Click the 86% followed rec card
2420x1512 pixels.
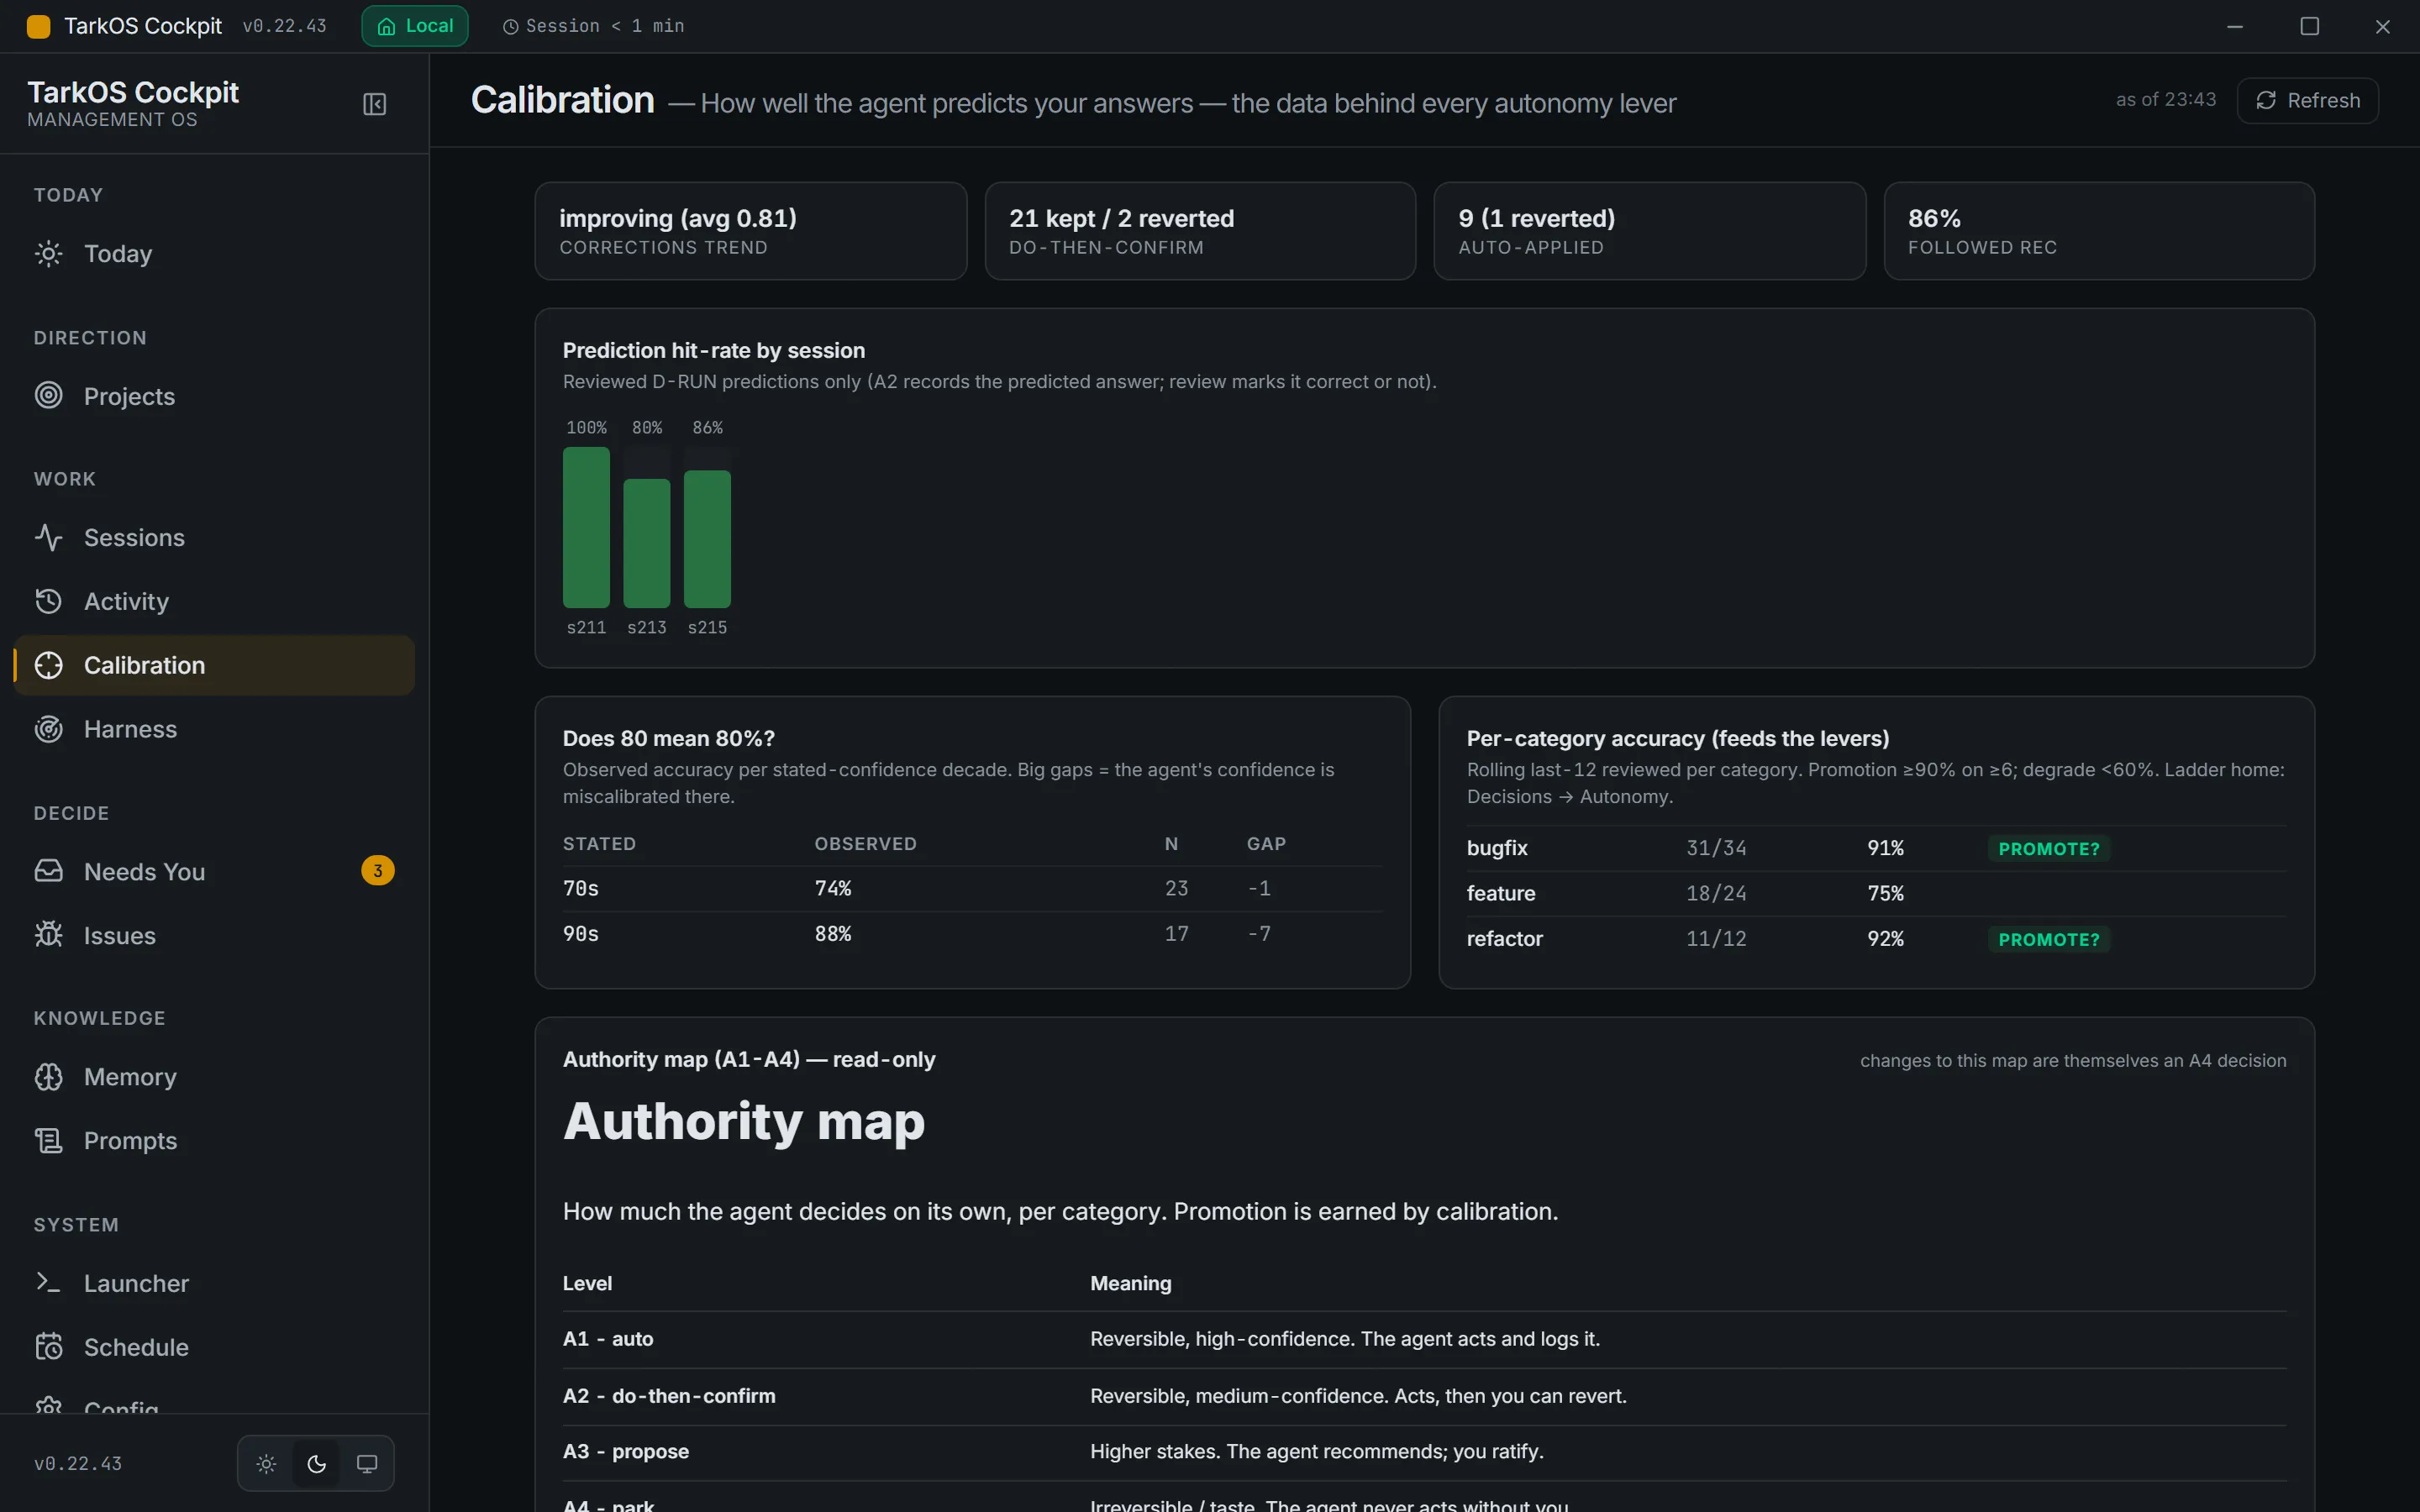coord(2099,231)
